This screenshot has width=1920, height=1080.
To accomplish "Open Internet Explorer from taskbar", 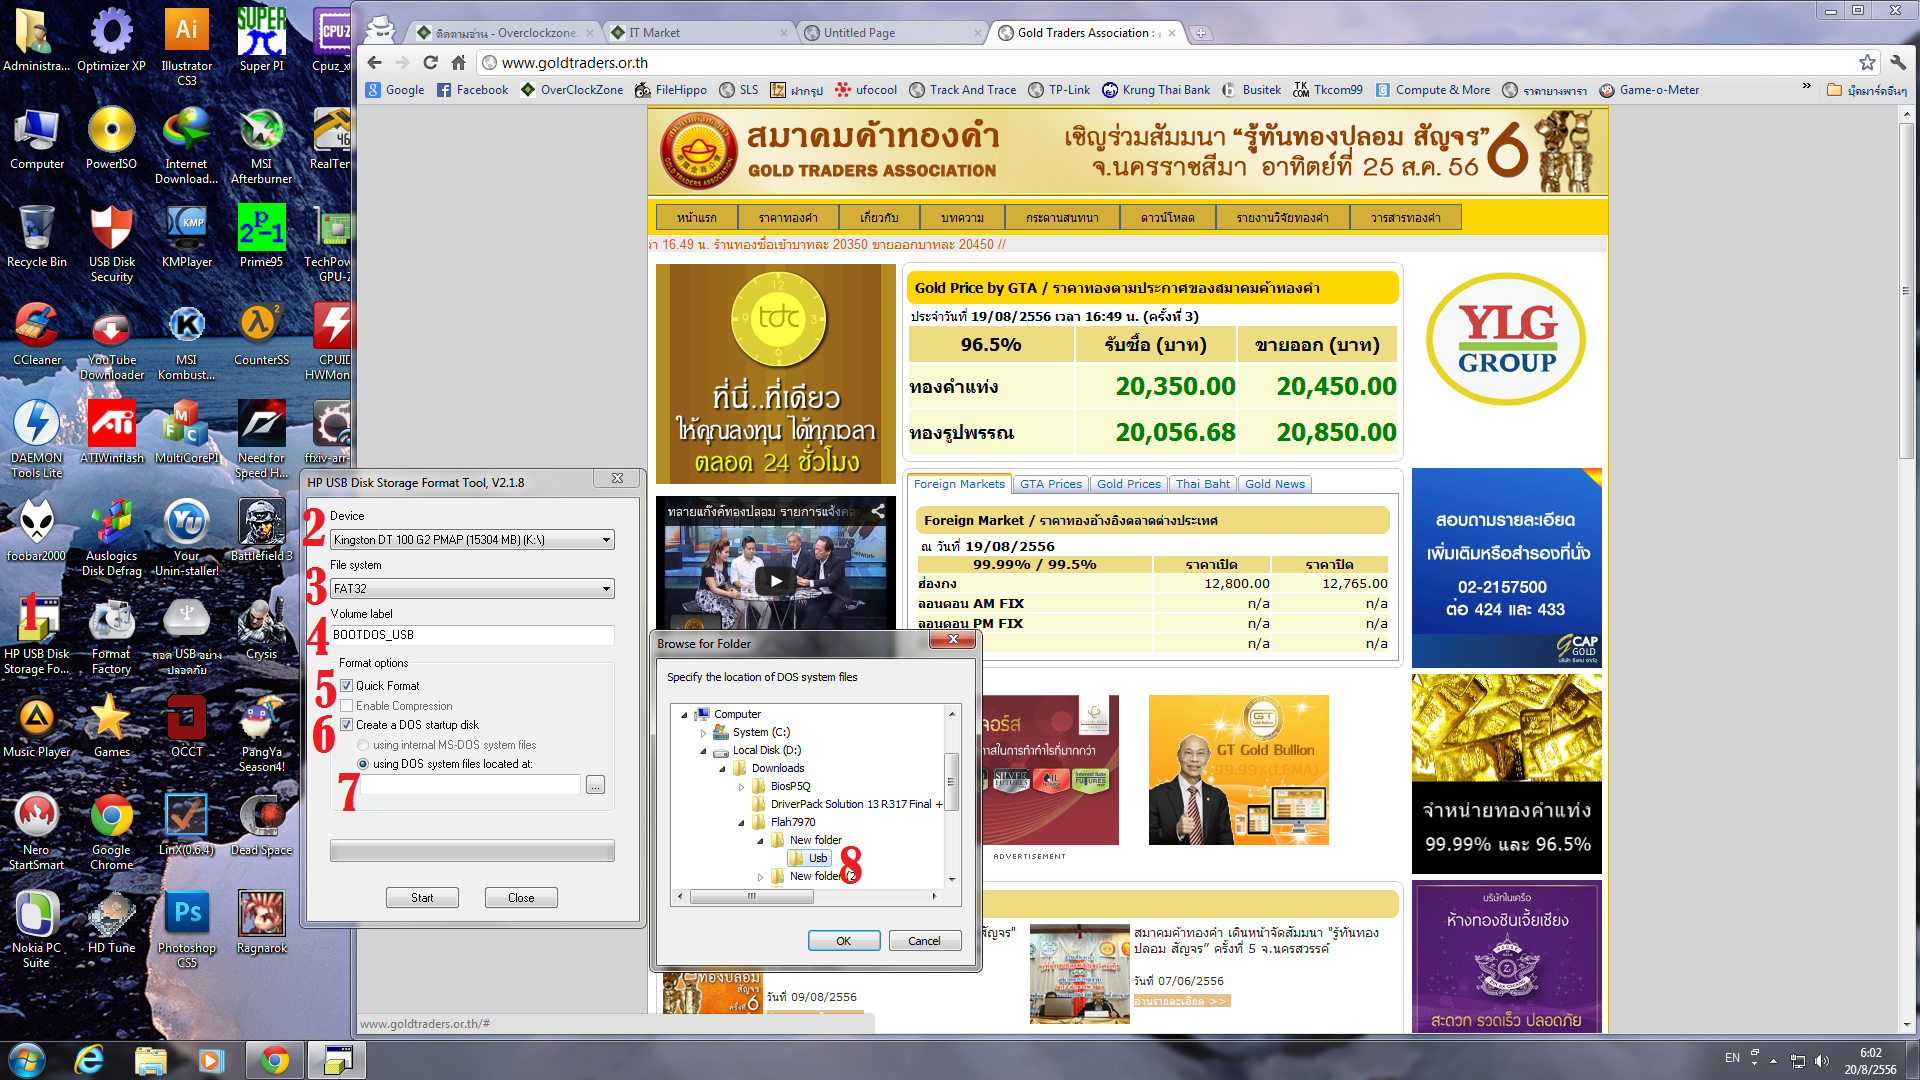I will coord(89,1059).
